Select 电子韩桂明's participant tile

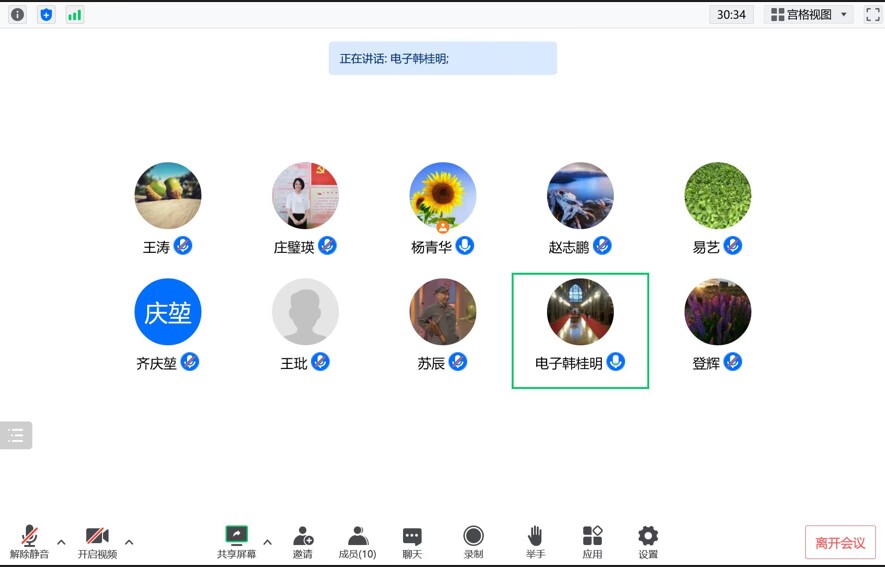click(580, 330)
